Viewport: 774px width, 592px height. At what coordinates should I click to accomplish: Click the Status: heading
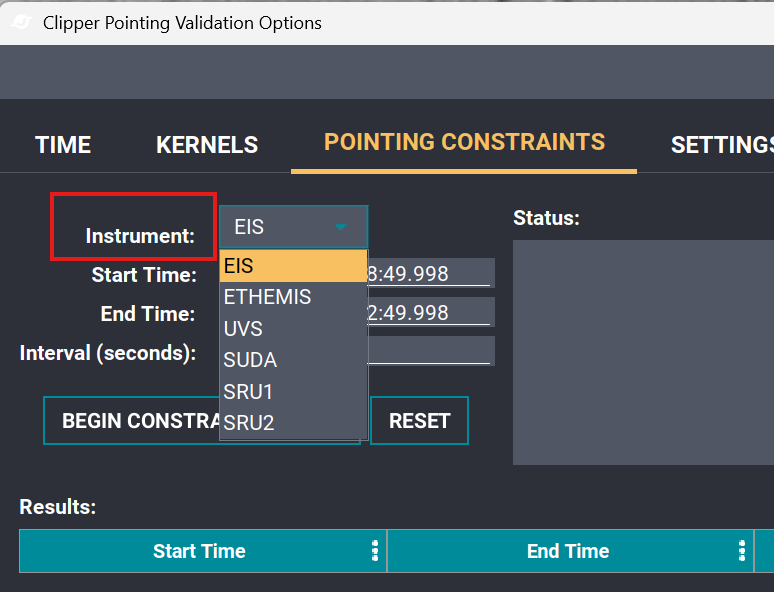point(546,218)
